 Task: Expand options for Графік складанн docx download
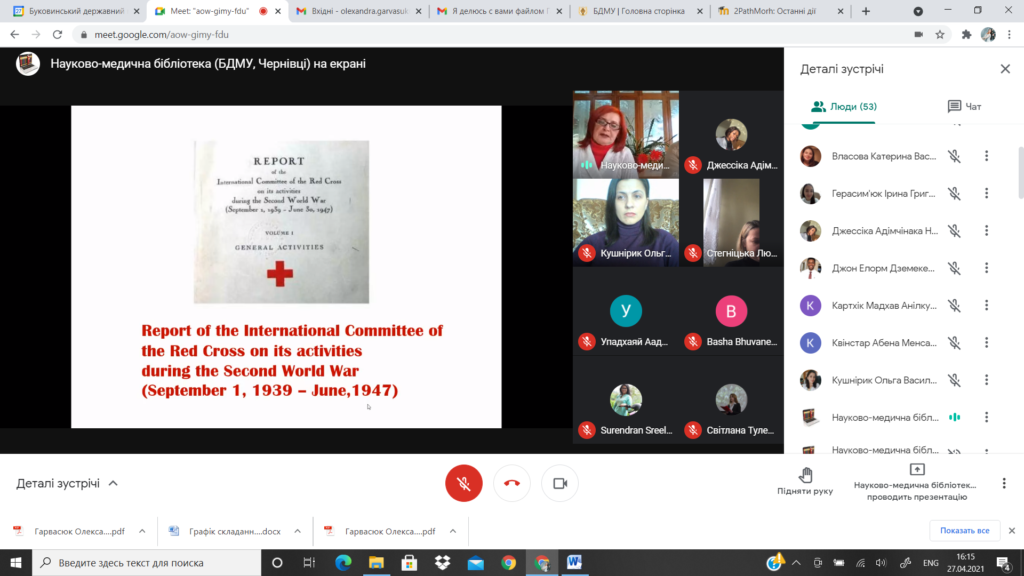(297, 531)
